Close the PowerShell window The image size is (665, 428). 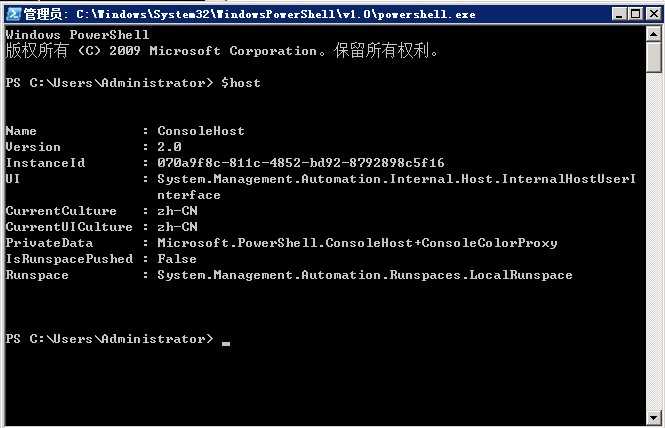point(654,14)
